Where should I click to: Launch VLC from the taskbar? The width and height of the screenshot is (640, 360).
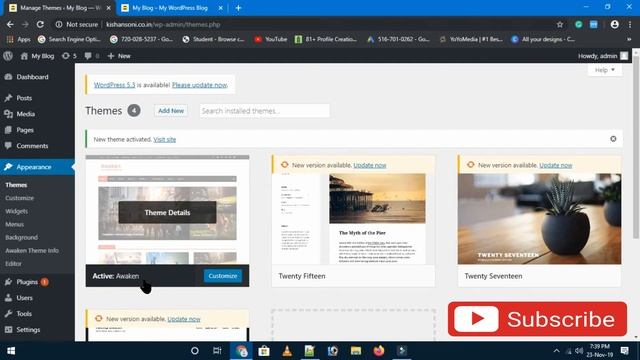(287, 351)
